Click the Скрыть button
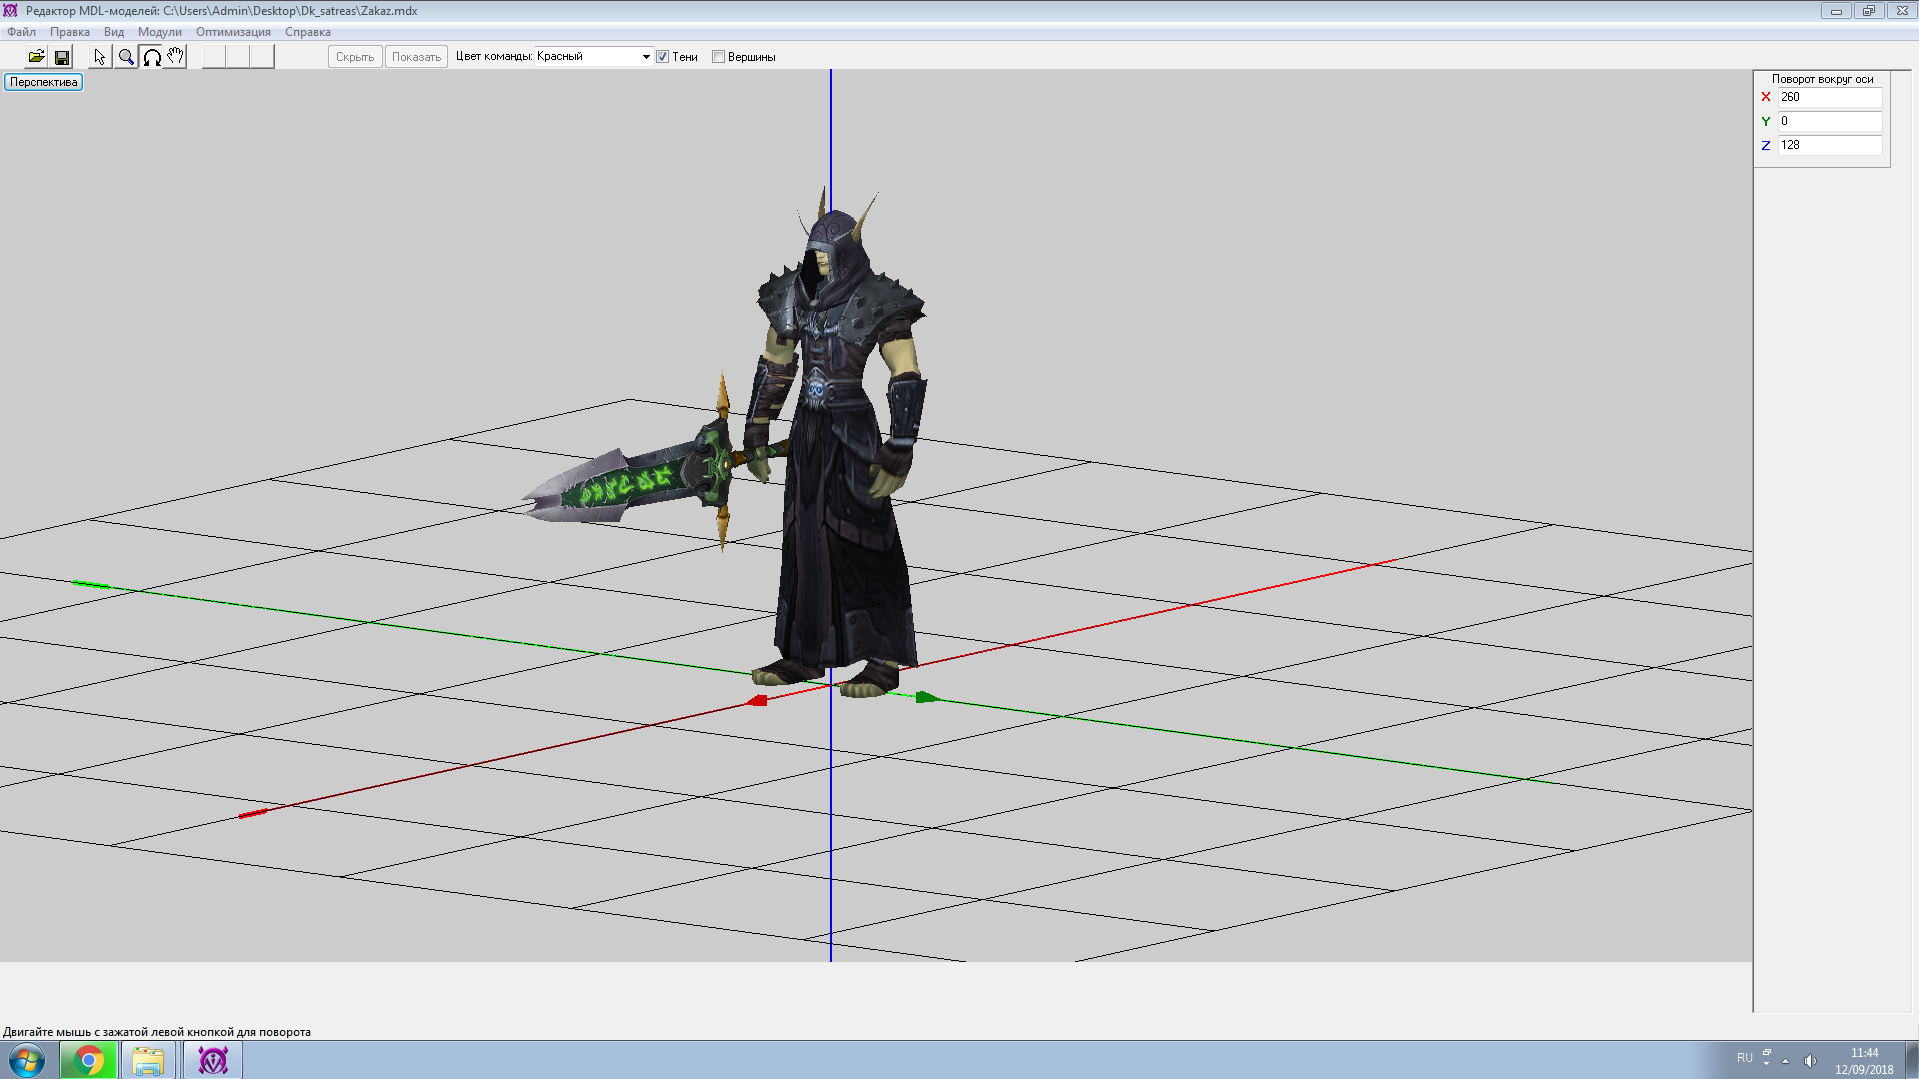The image size is (1919, 1079). click(x=355, y=57)
